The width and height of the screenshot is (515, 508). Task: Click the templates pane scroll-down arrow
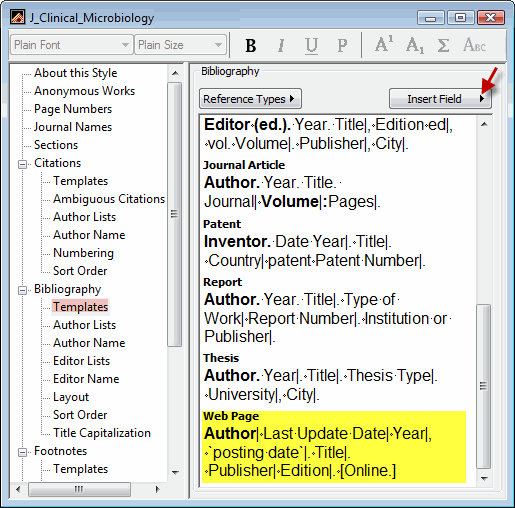(484, 478)
